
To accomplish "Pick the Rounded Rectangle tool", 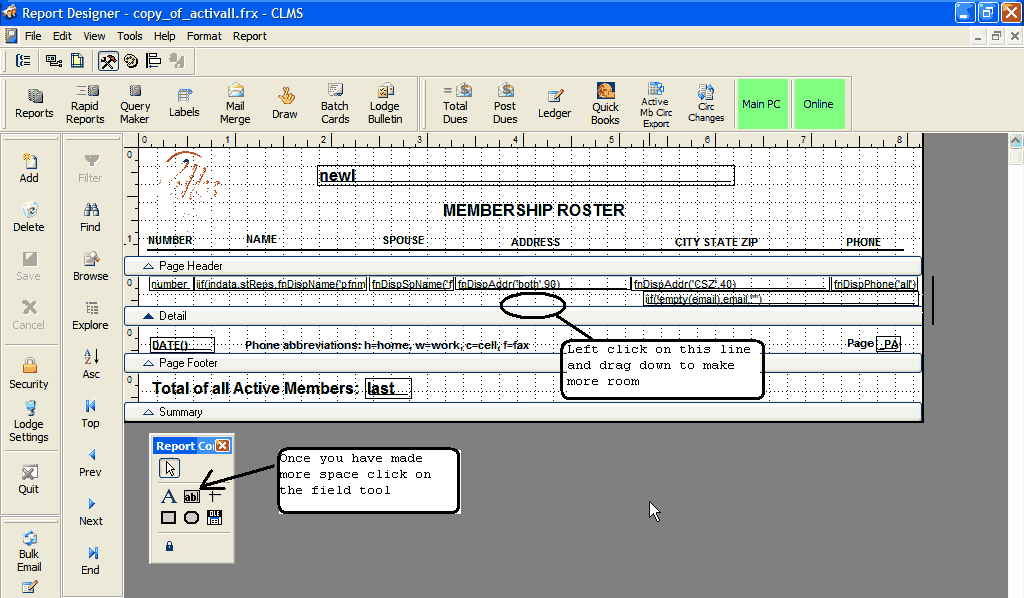I will [192, 517].
